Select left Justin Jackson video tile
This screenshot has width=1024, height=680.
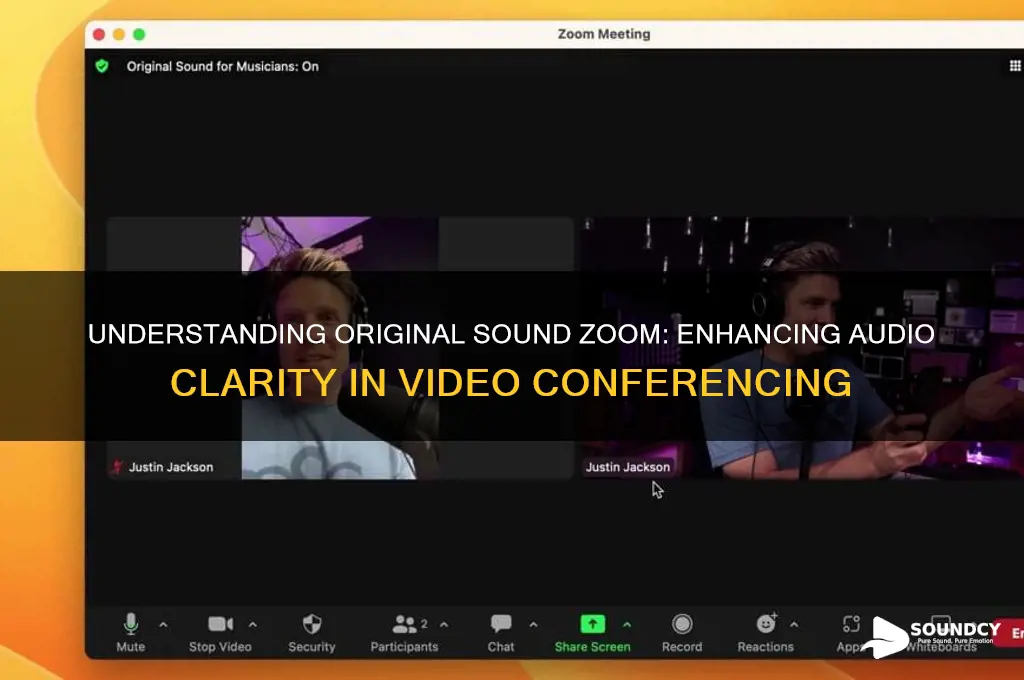[340, 348]
